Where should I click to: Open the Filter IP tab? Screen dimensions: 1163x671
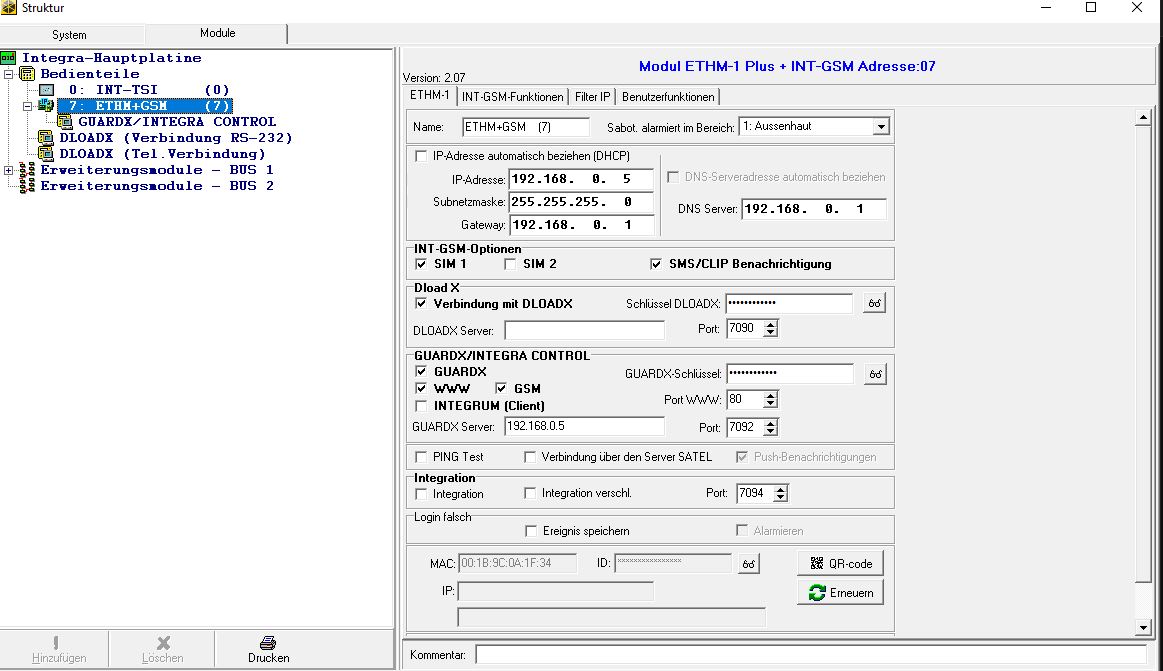click(592, 97)
